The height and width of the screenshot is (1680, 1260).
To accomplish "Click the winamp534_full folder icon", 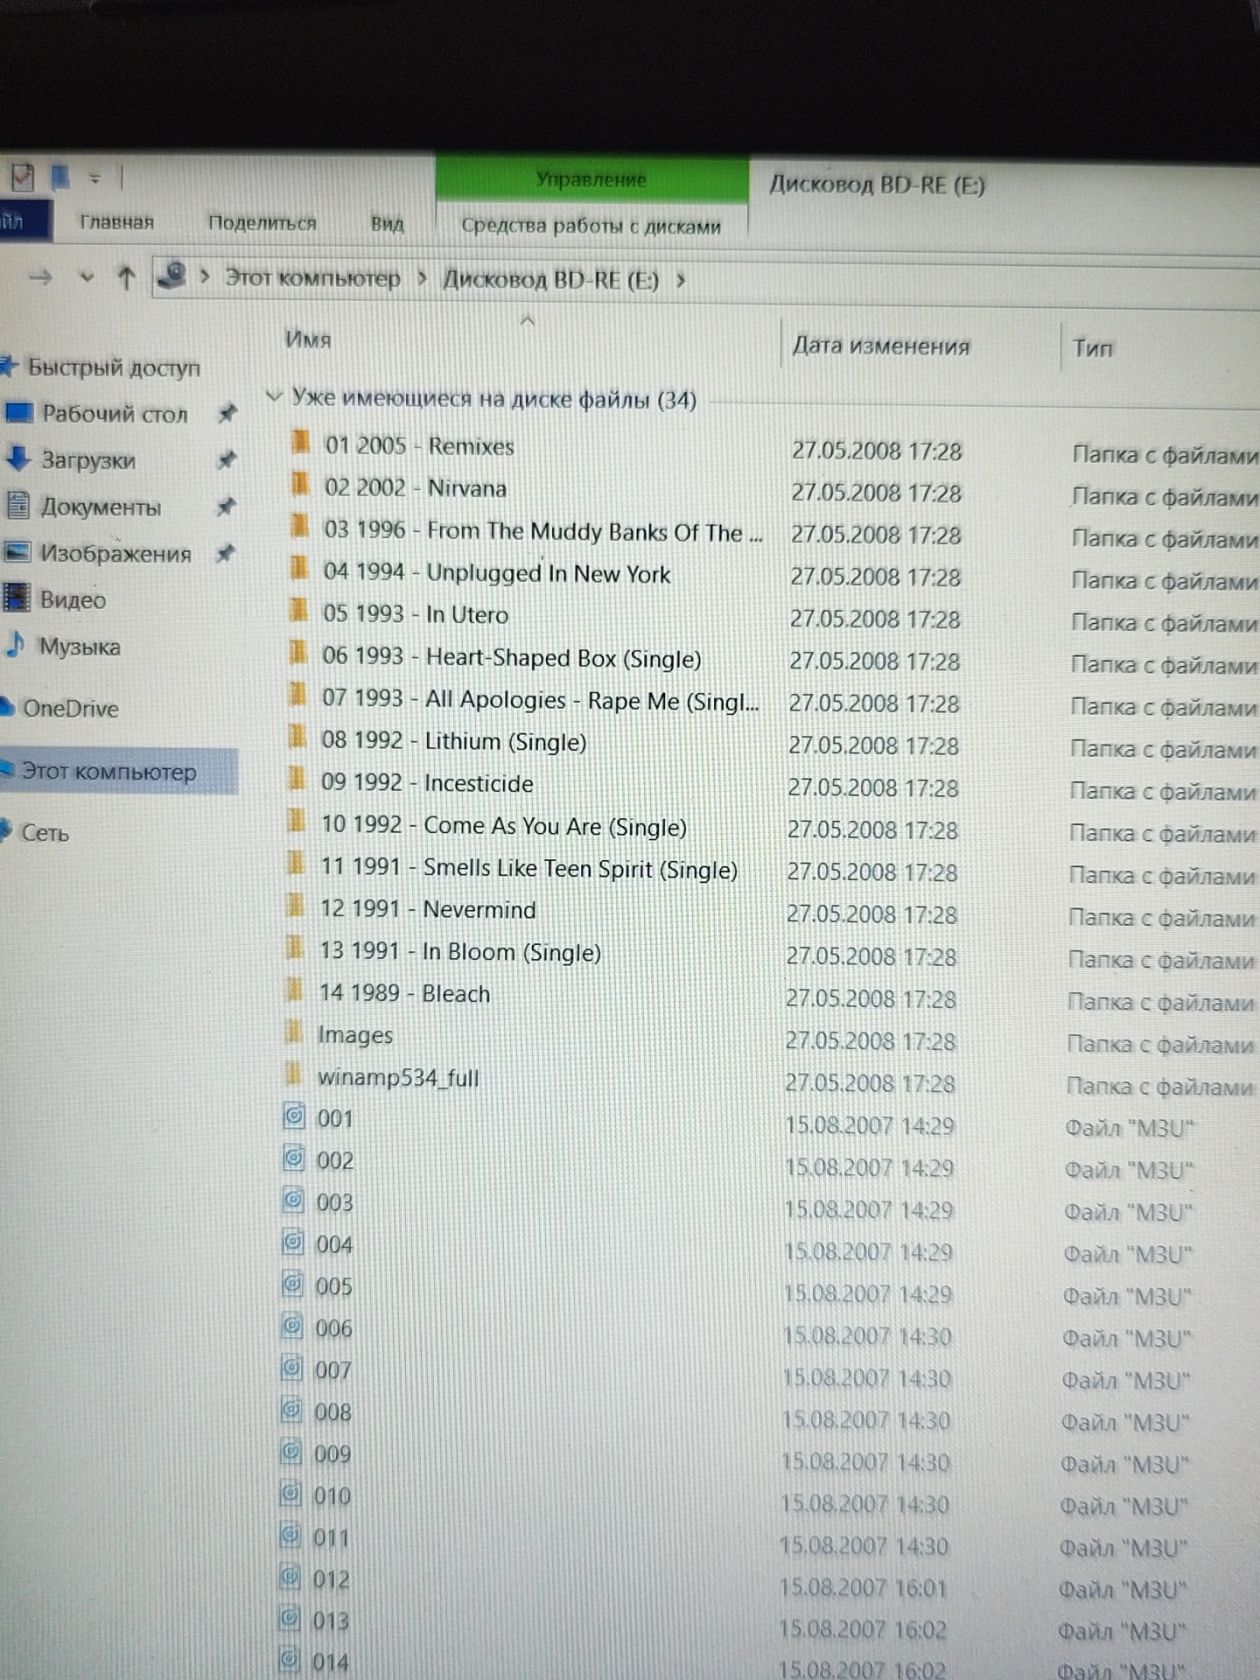I will point(293,1075).
